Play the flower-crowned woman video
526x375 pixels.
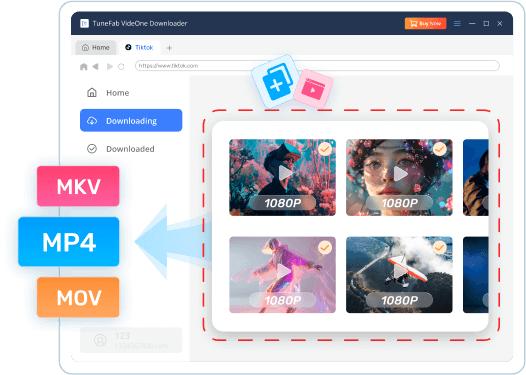point(401,174)
